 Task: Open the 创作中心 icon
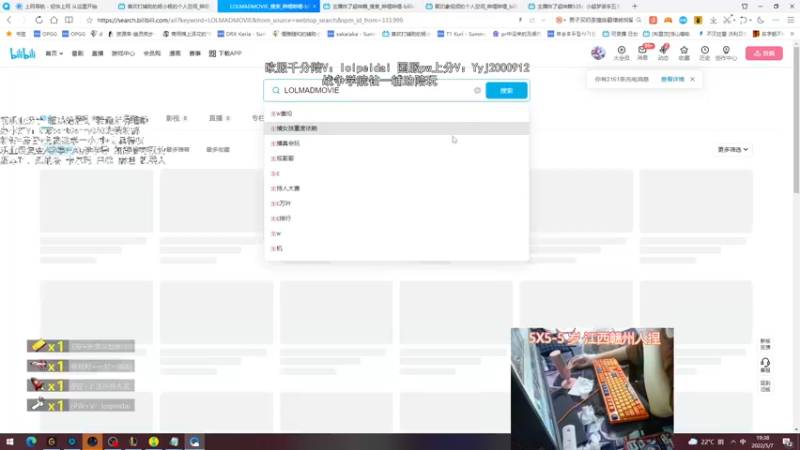click(726, 53)
